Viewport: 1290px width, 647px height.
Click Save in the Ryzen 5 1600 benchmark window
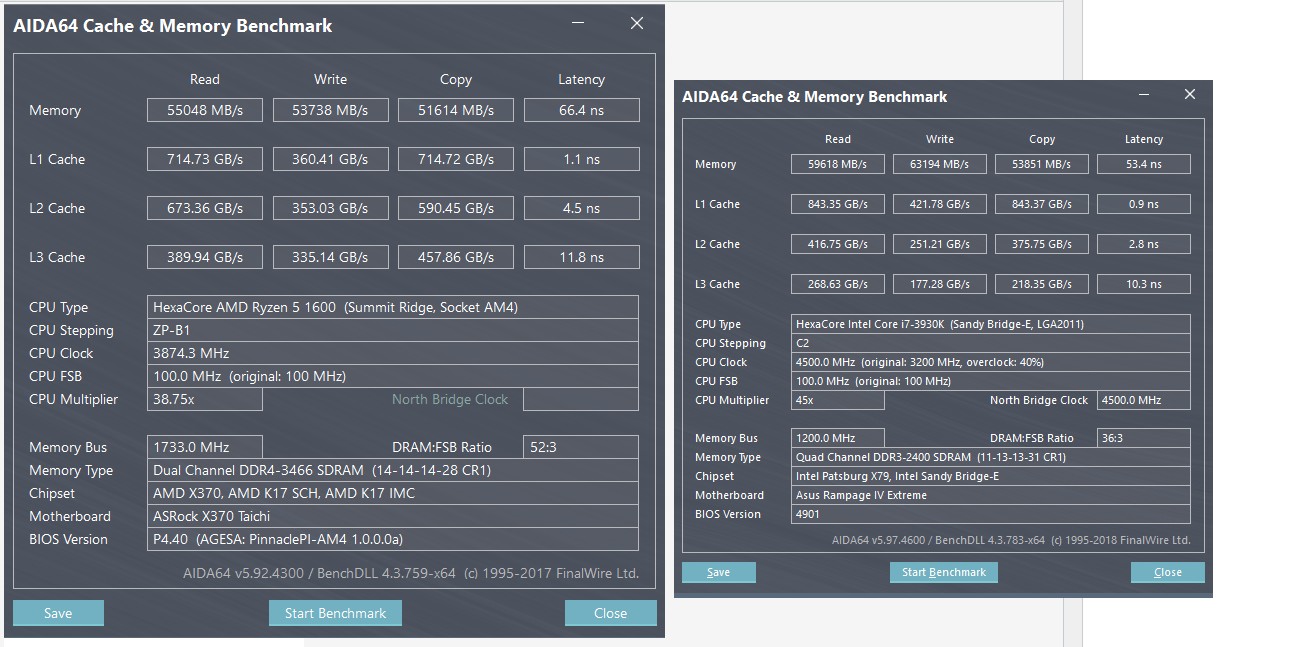58,613
